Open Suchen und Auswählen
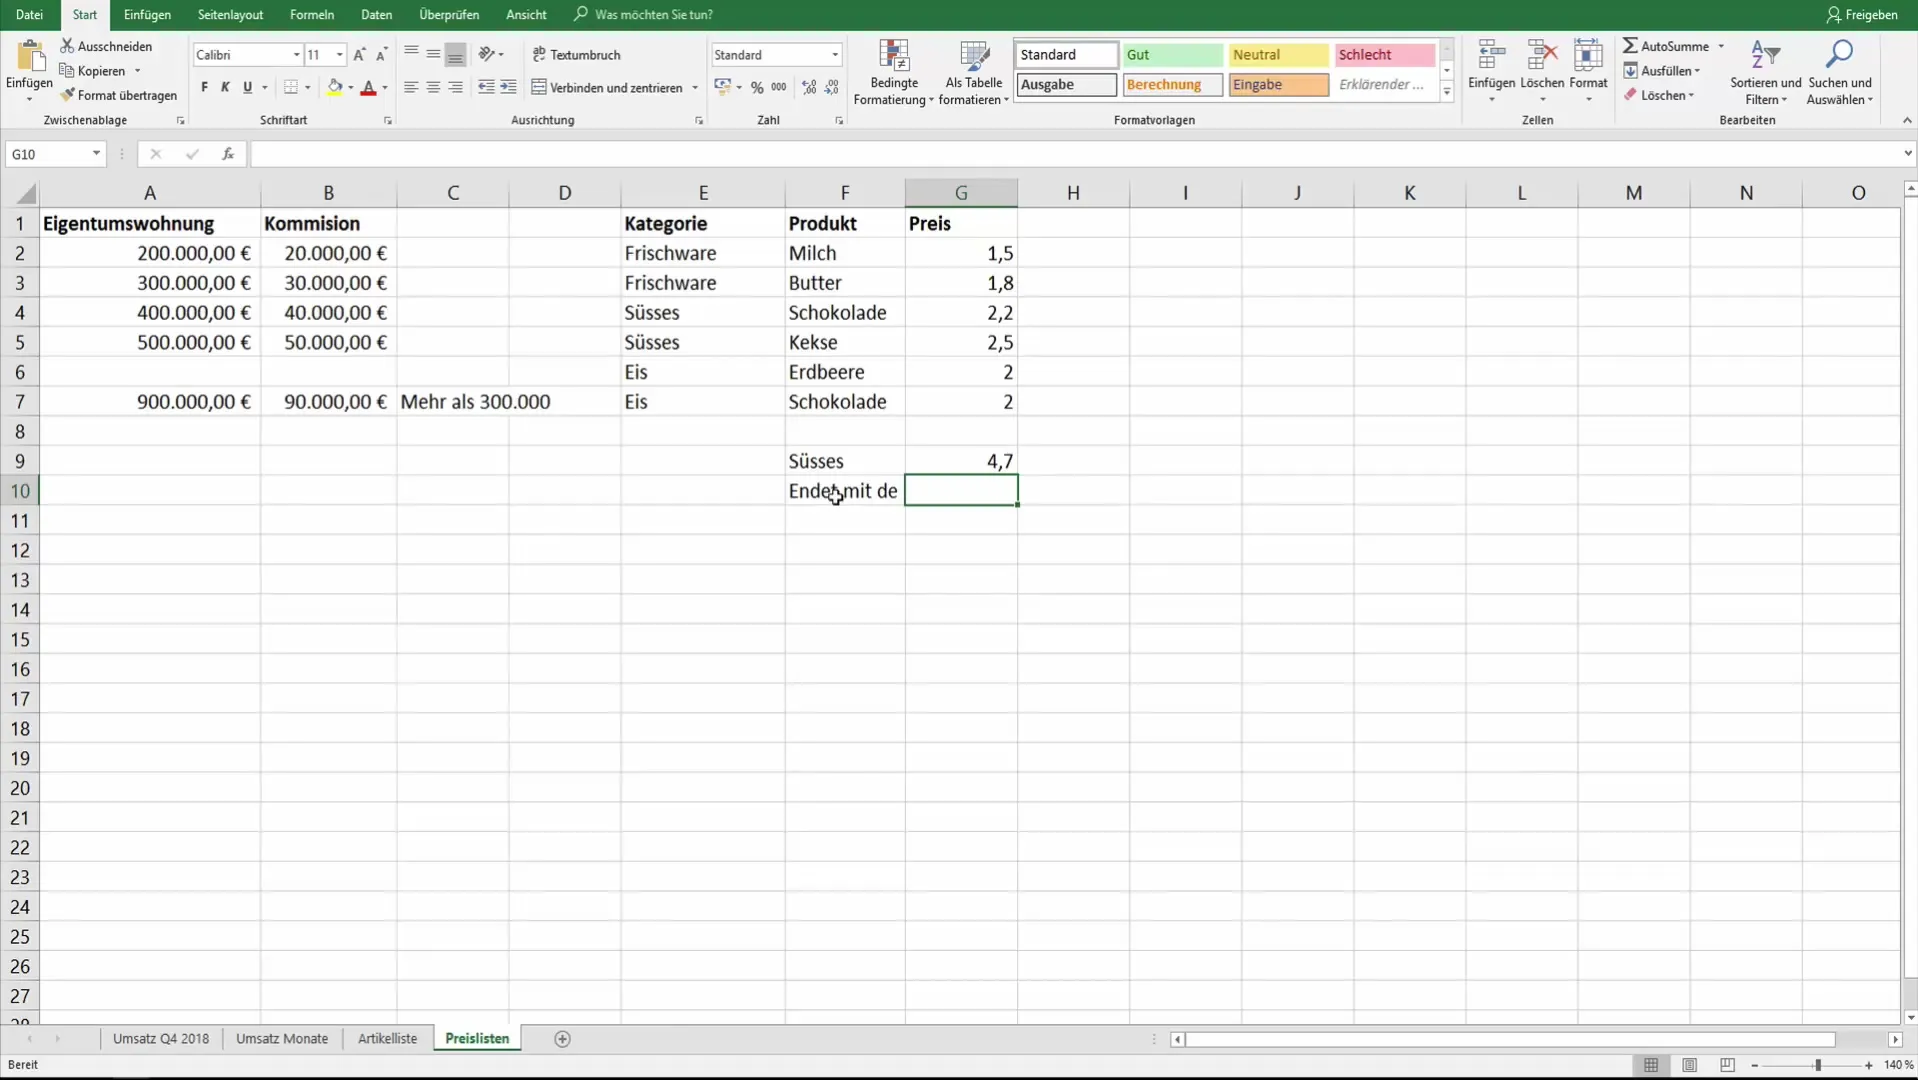 [x=1839, y=73]
